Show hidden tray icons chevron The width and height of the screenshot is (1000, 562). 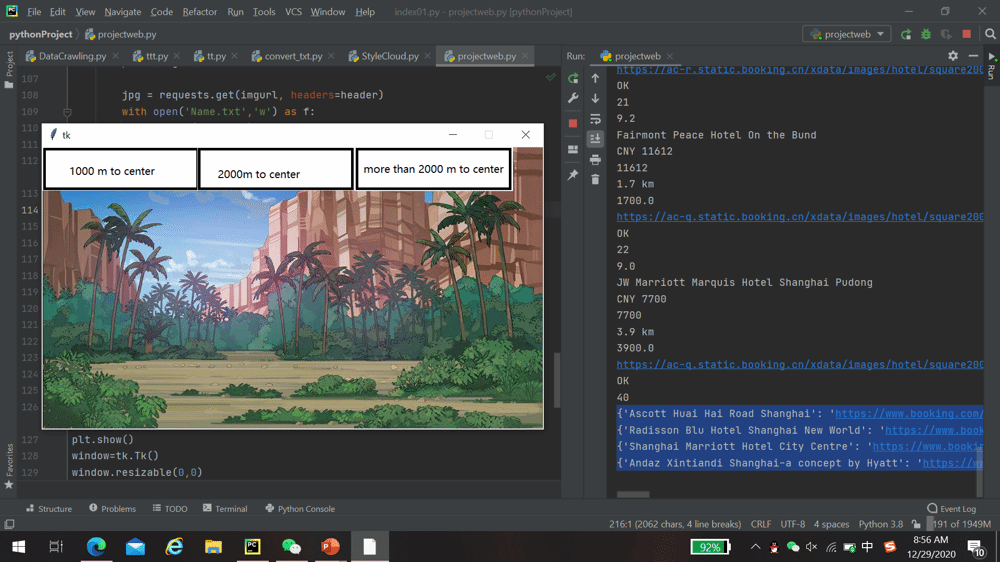click(x=755, y=547)
